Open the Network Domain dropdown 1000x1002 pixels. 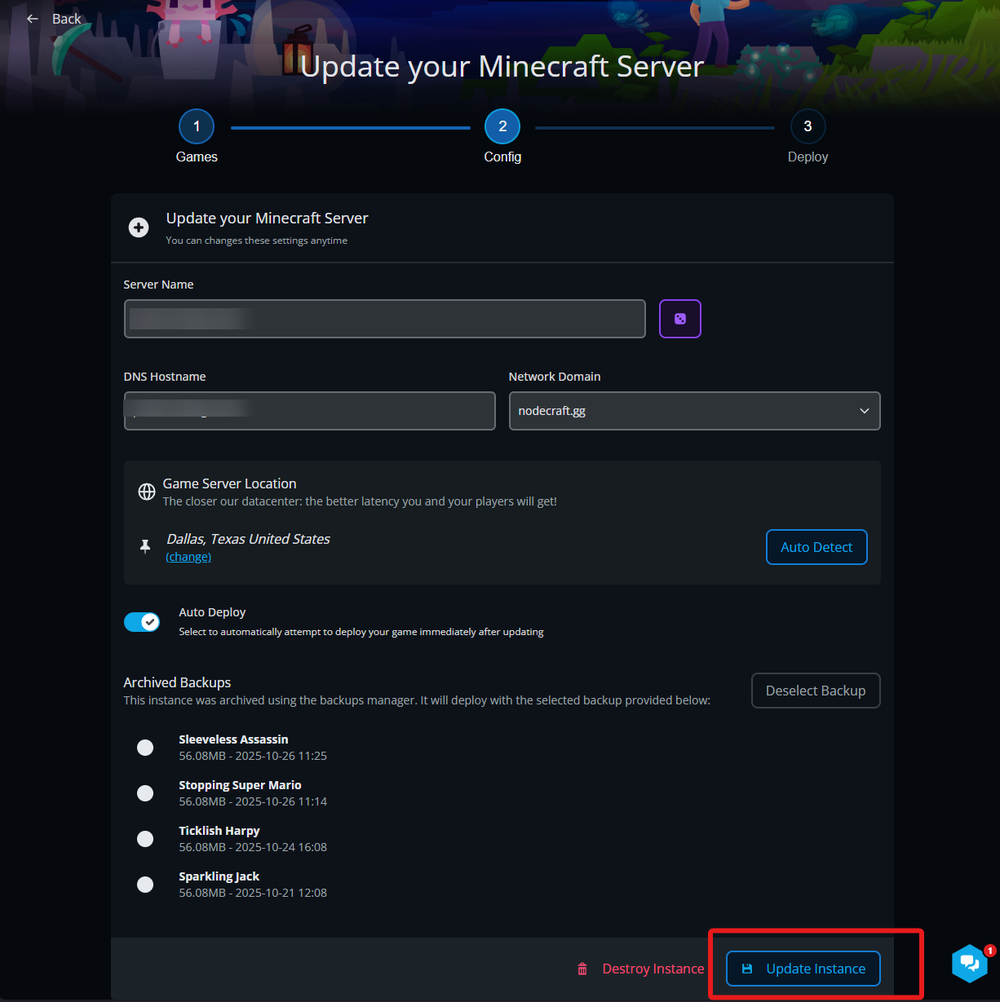click(x=694, y=411)
